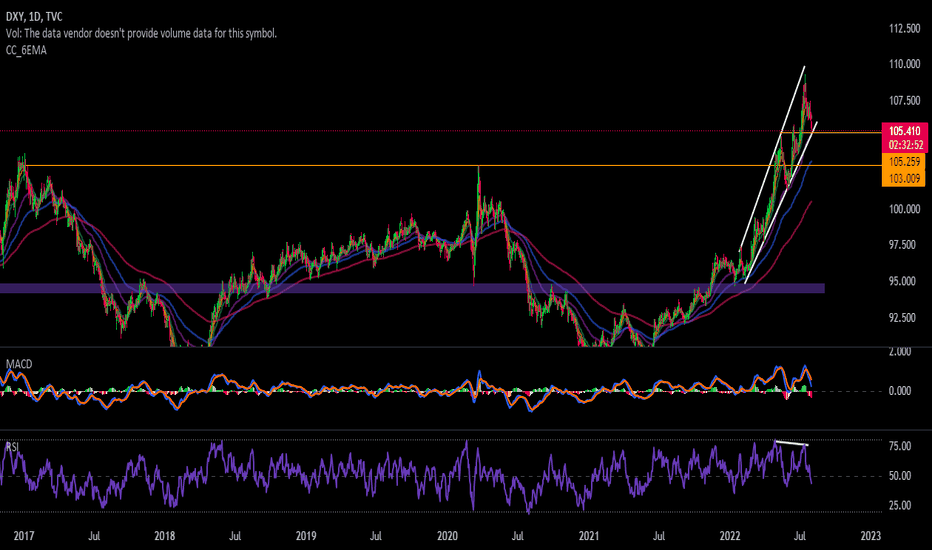
Task: Select the upper white channel line on price
Action: (x=772, y=158)
